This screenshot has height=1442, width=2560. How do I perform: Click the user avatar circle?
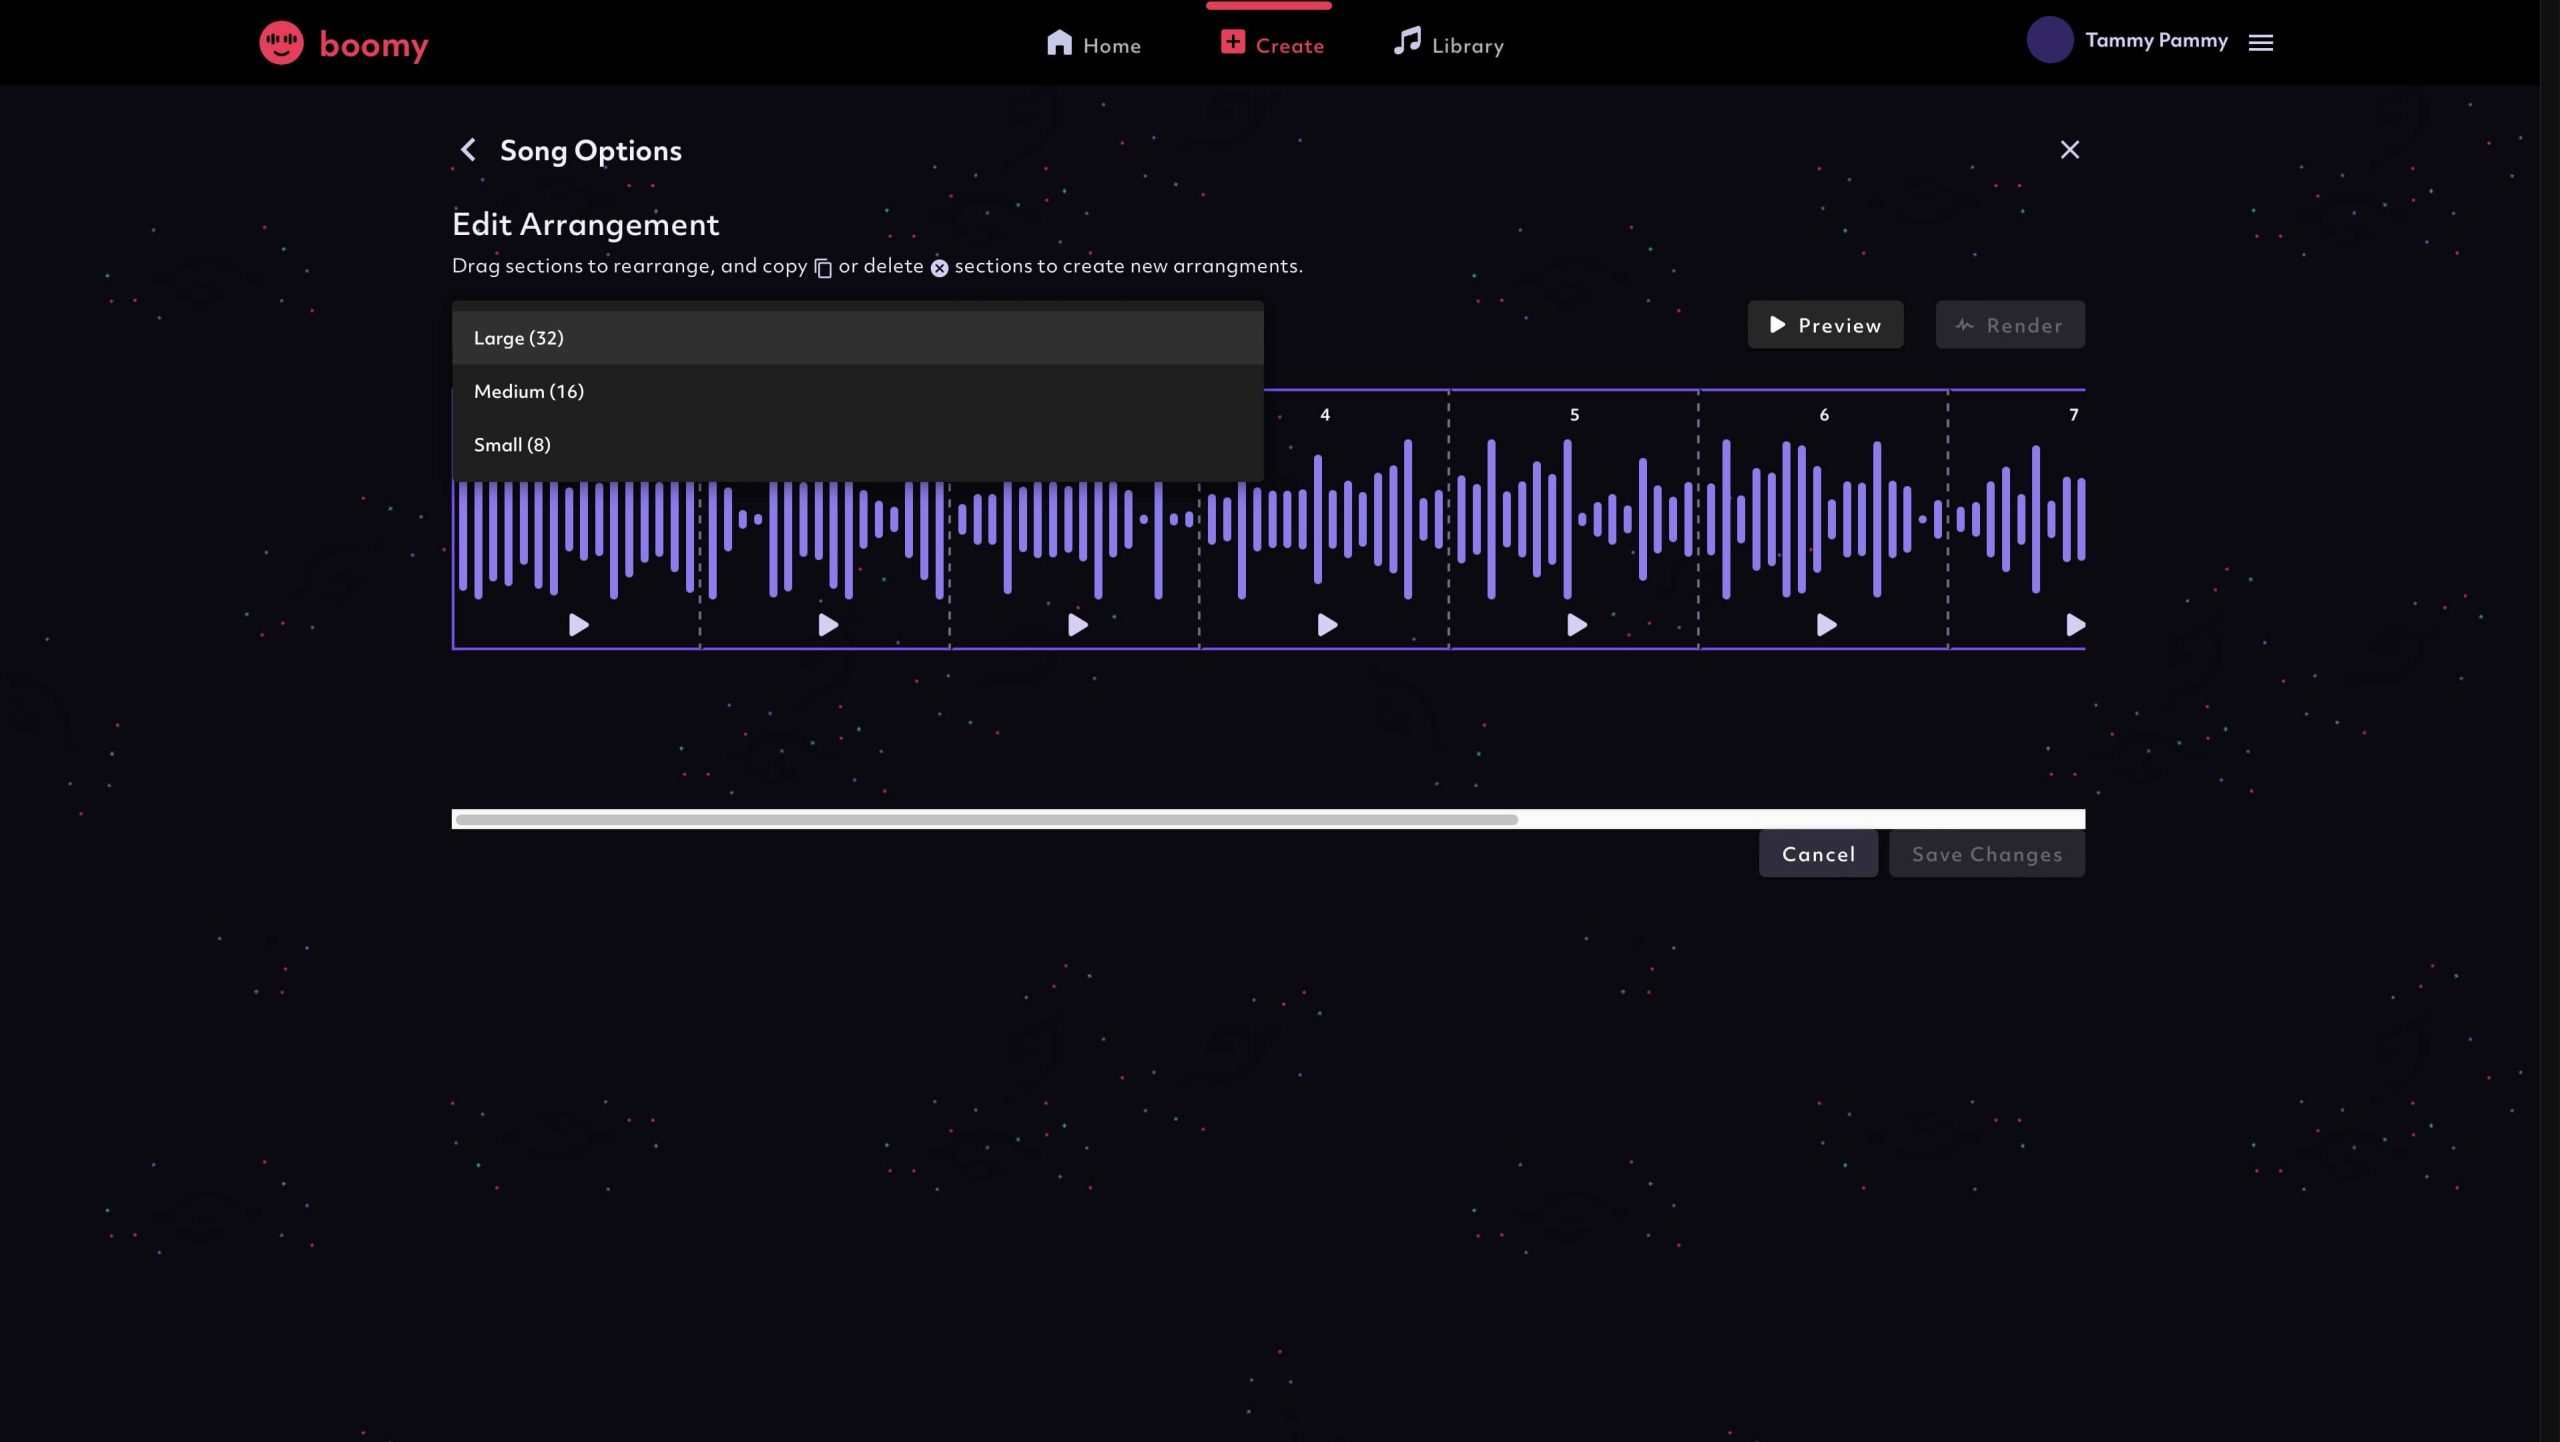[x=2049, y=41]
